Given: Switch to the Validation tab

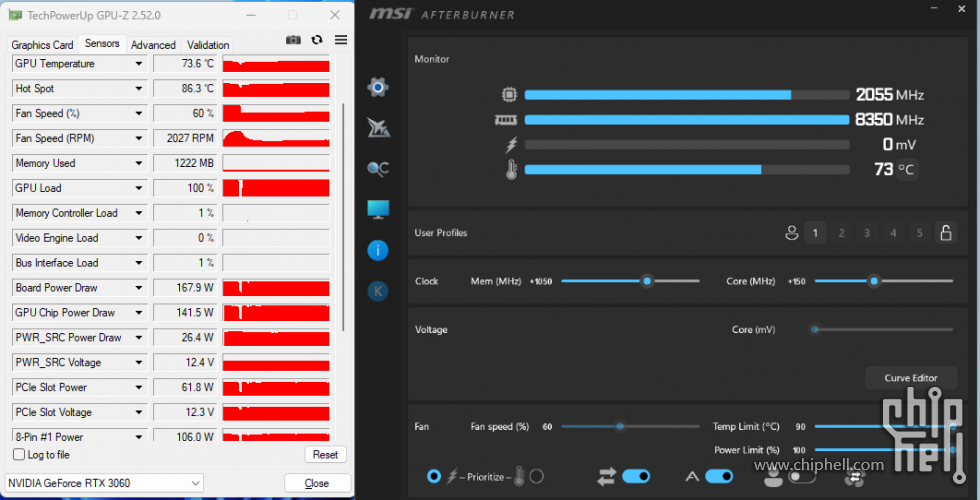Looking at the screenshot, I should [x=208, y=45].
